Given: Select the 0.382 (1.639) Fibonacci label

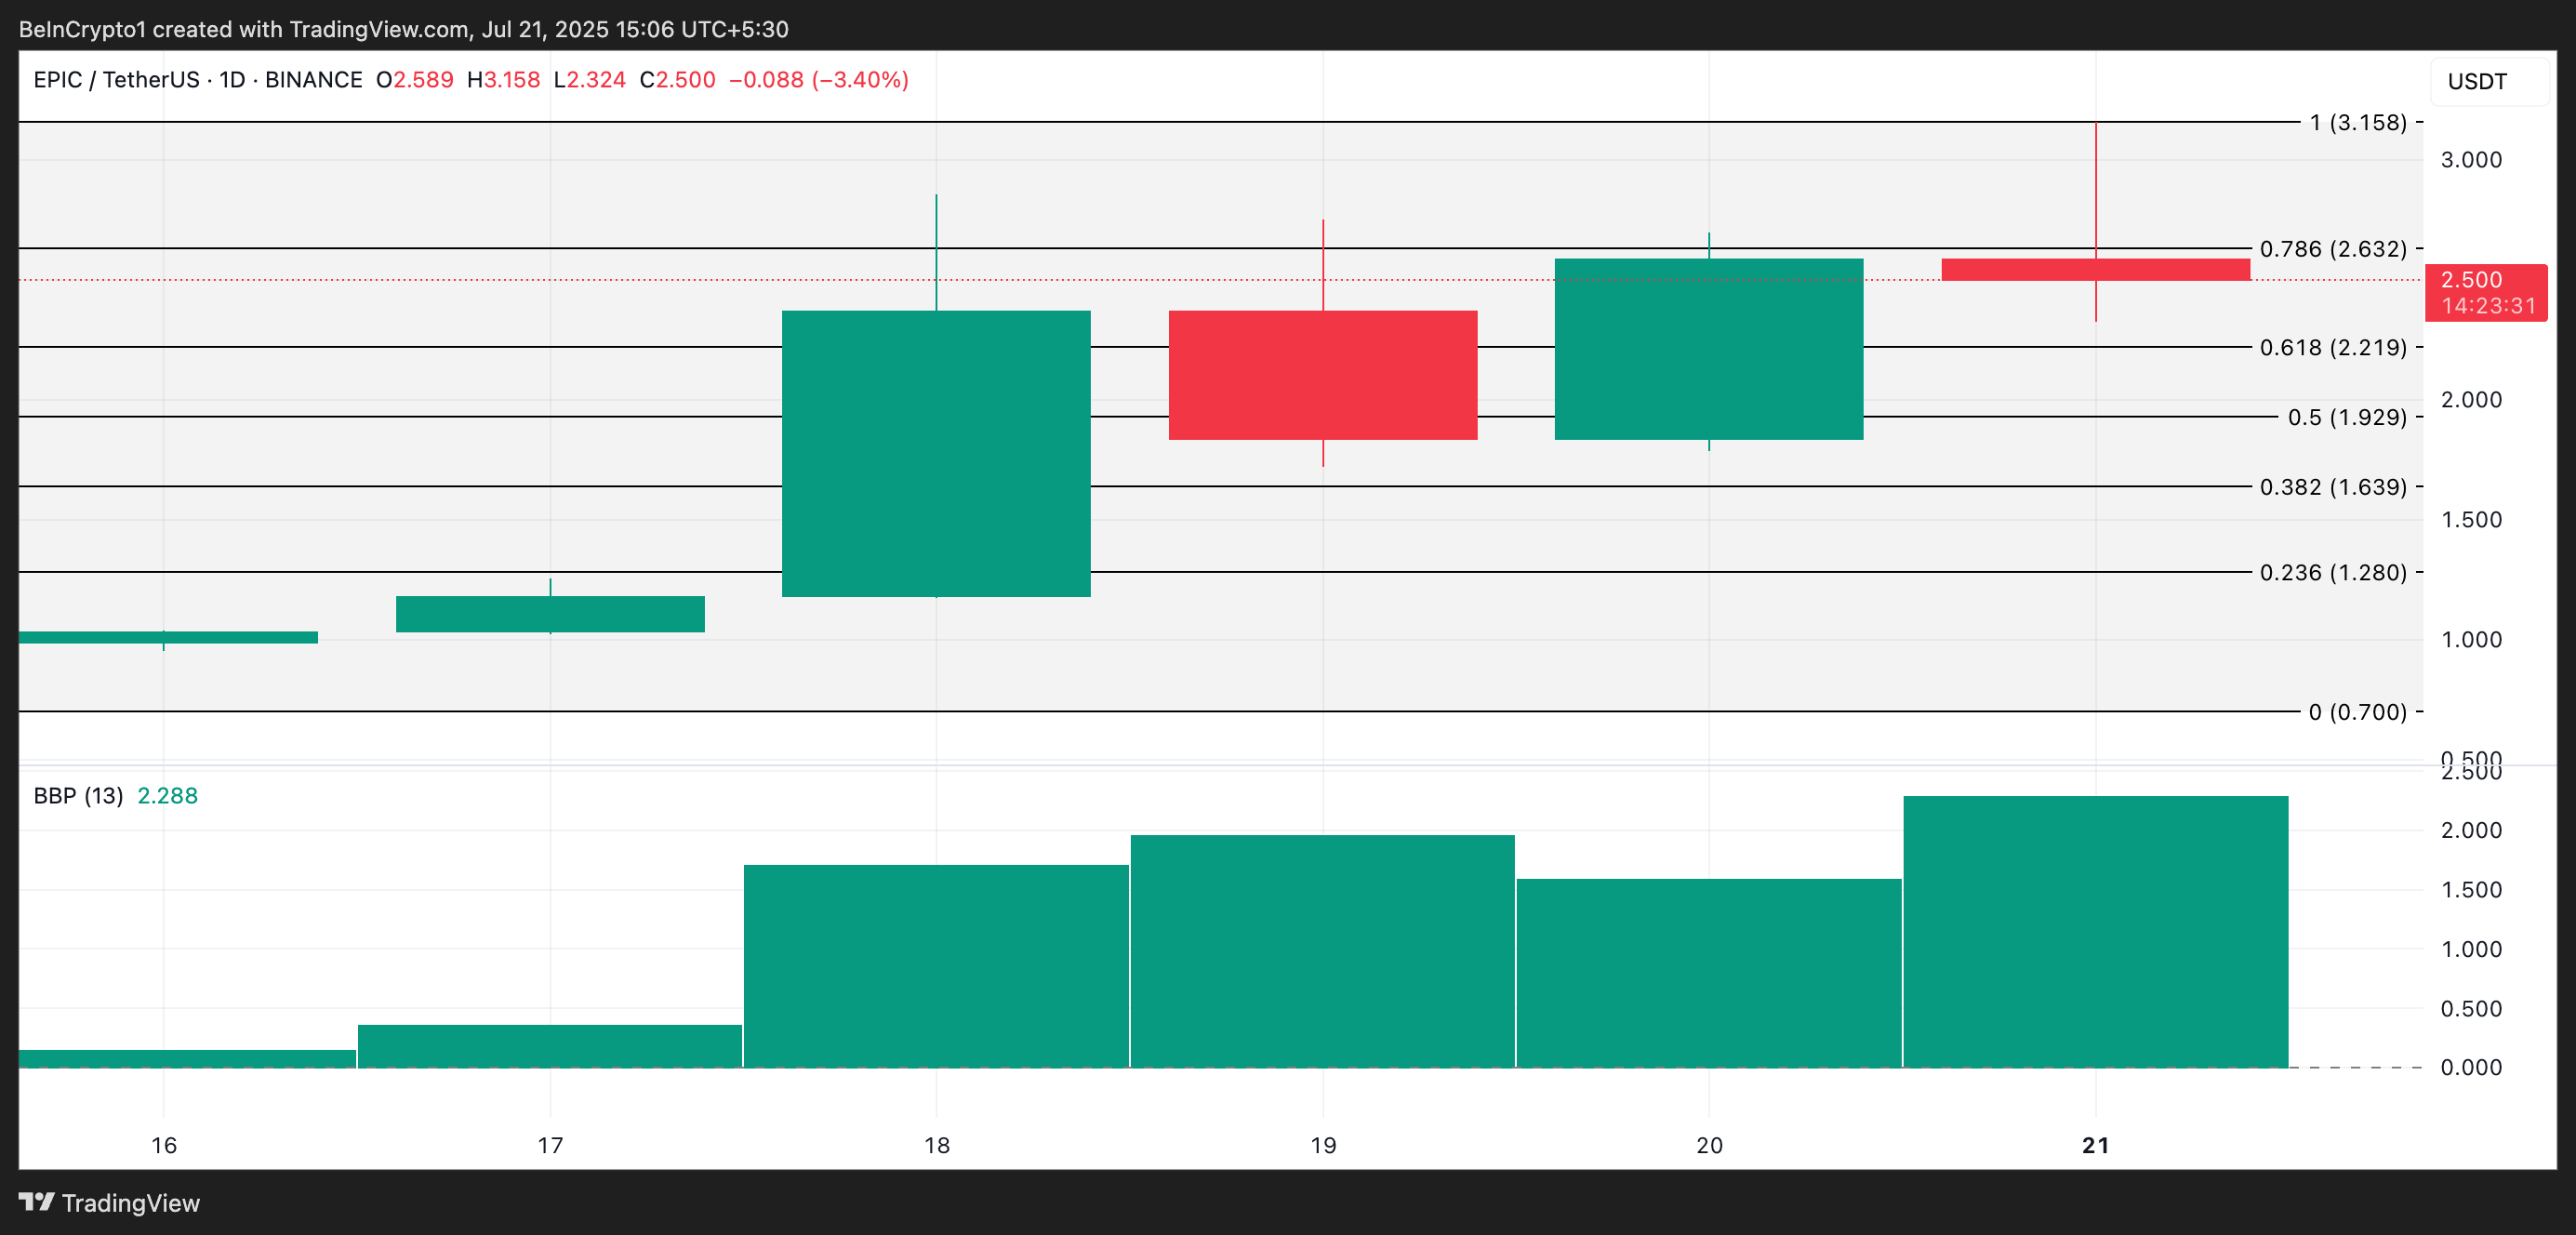Looking at the screenshot, I should (x=2332, y=487).
